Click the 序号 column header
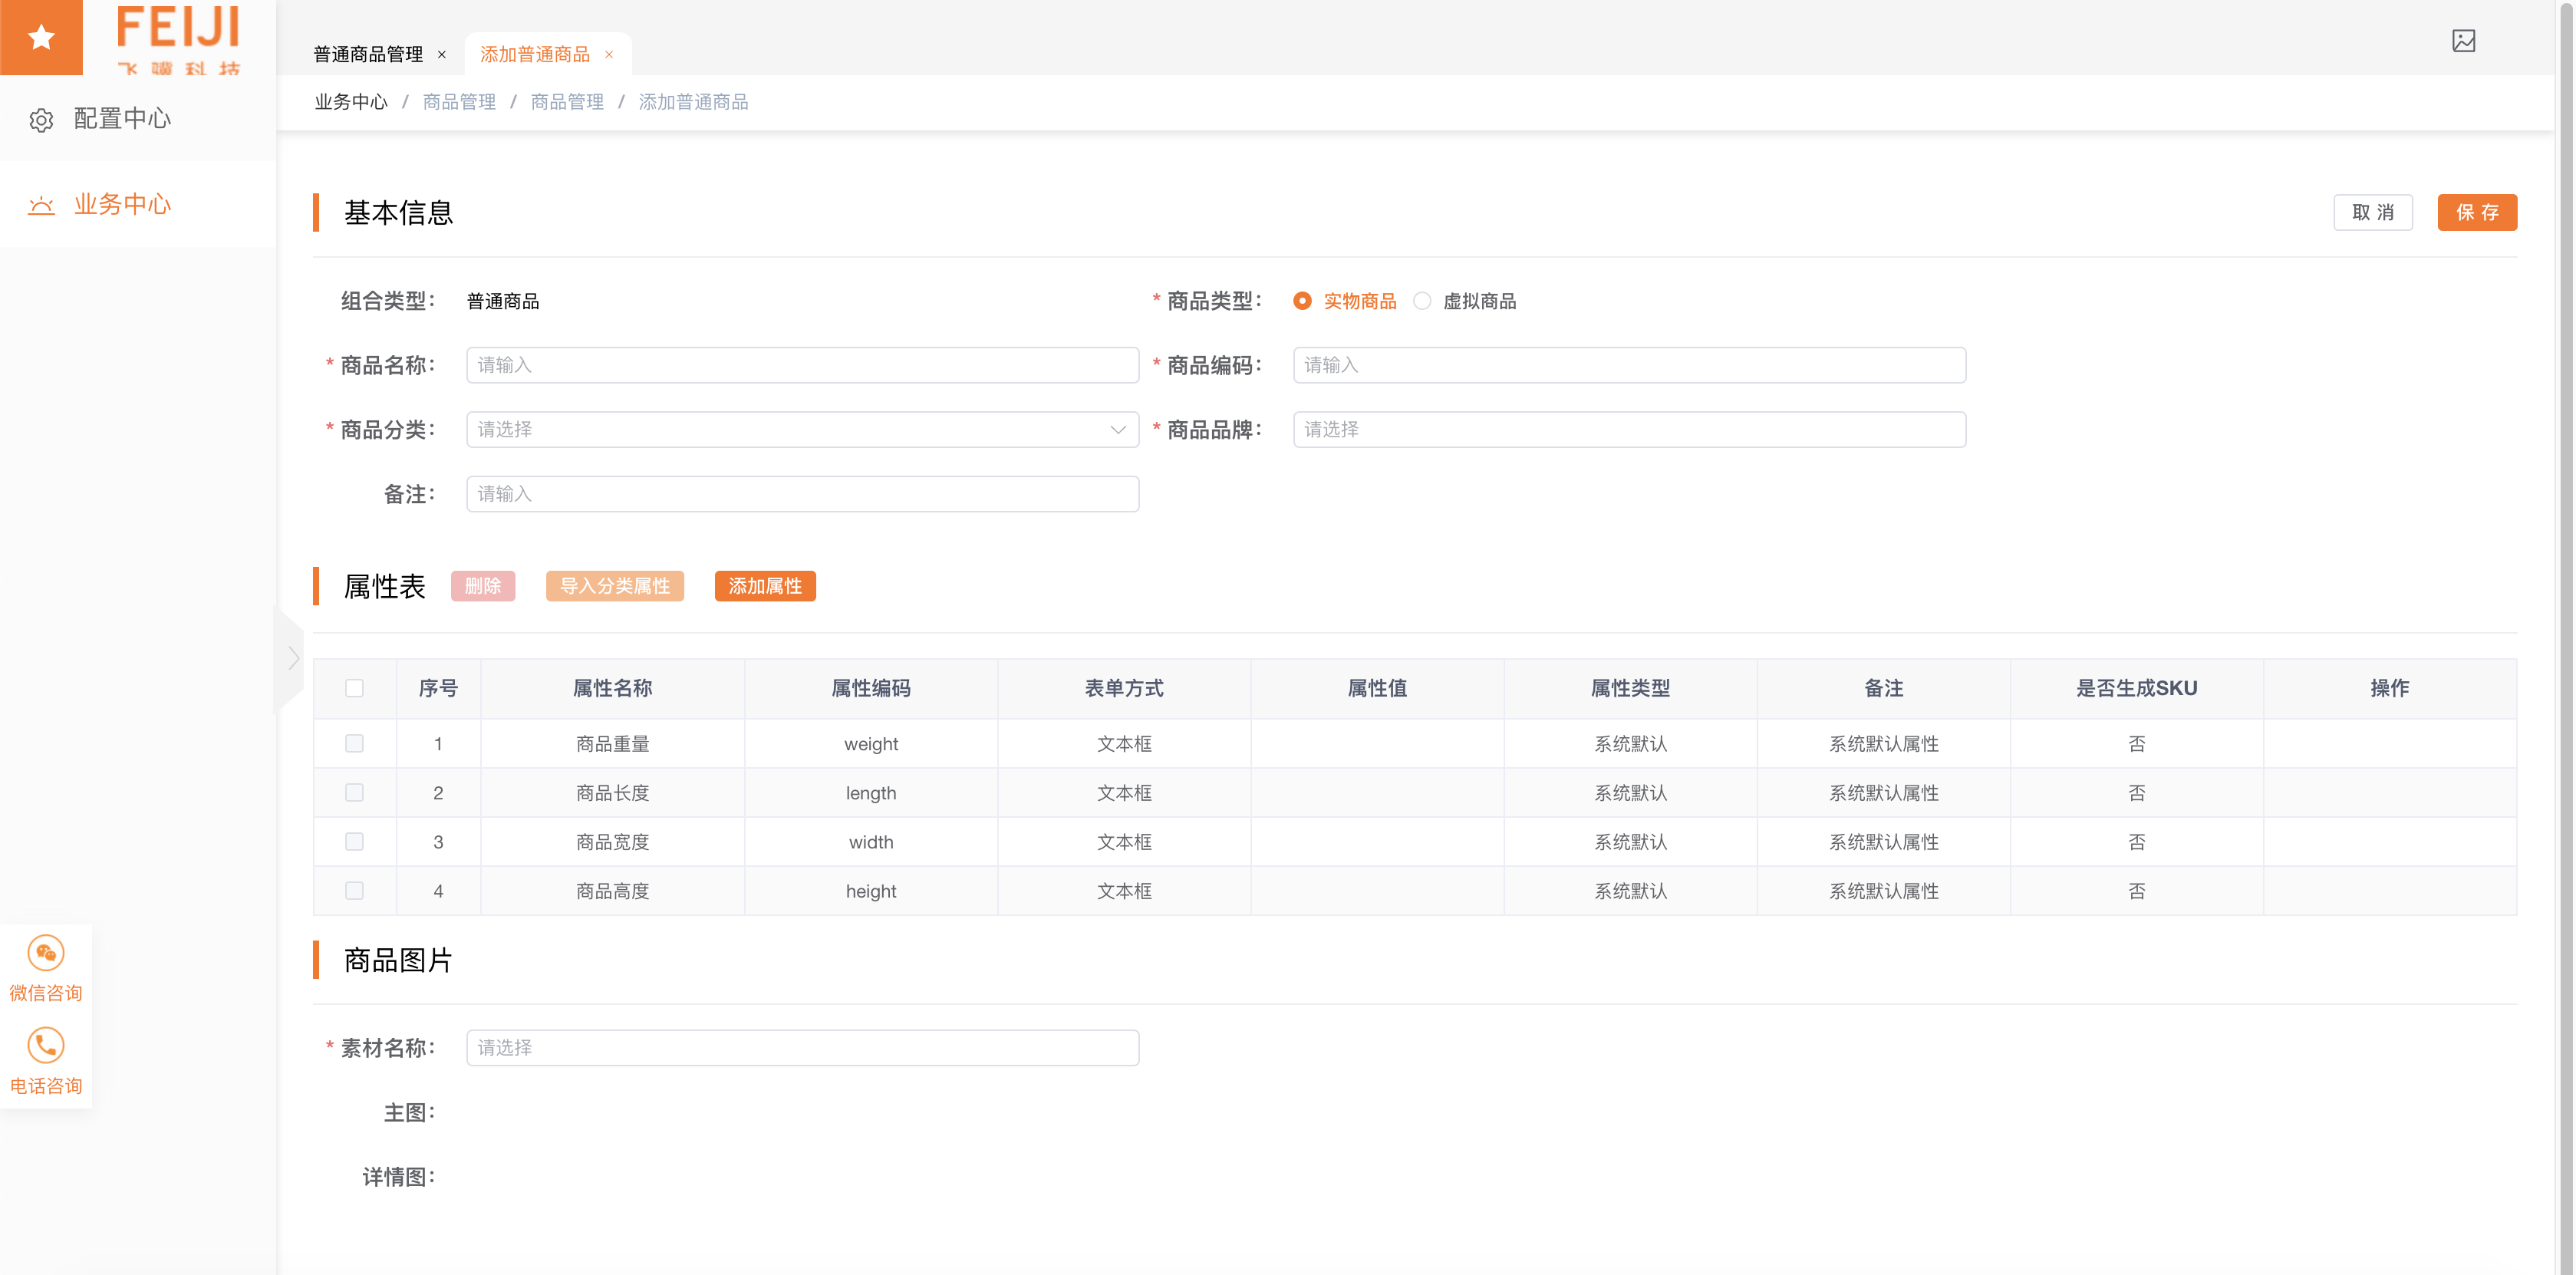 click(438, 688)
